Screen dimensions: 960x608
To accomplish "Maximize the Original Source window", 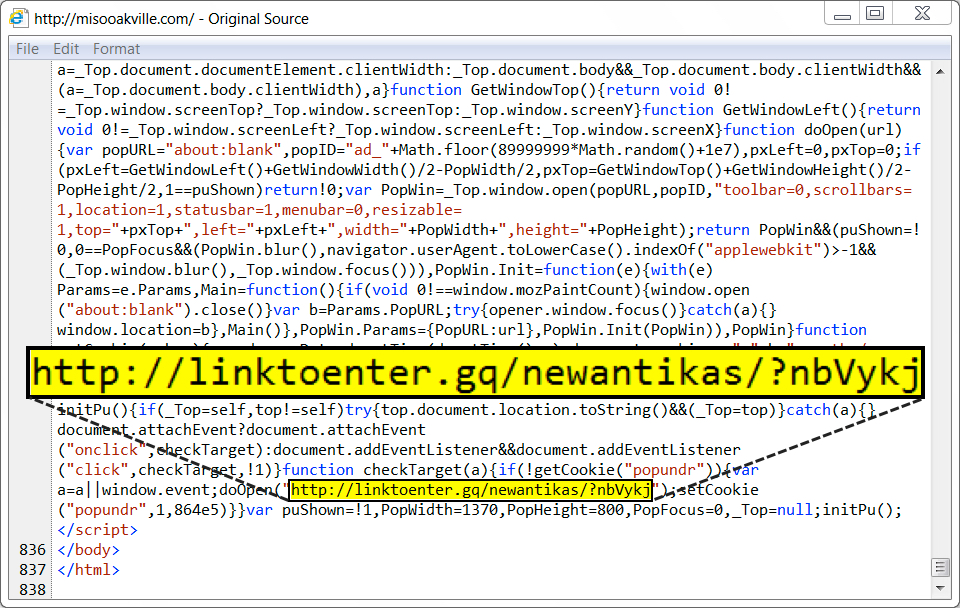I will point(875,13).
